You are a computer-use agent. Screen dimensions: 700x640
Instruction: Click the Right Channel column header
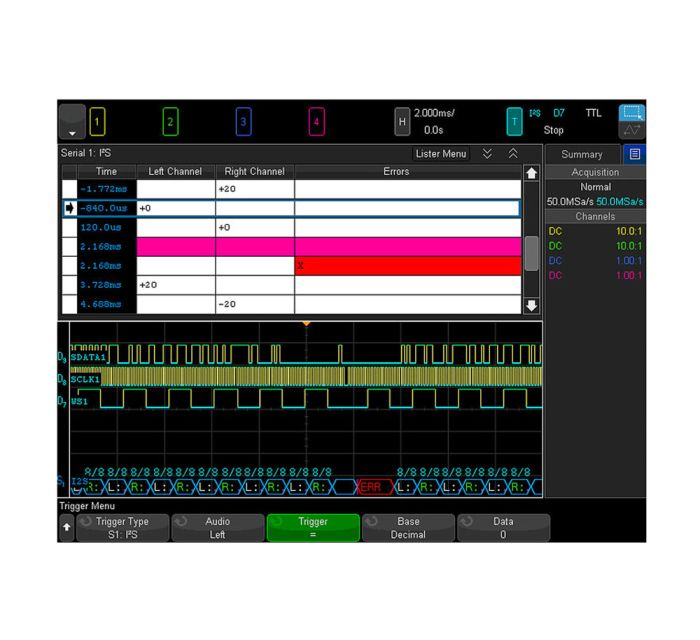(x=254, y=172)
